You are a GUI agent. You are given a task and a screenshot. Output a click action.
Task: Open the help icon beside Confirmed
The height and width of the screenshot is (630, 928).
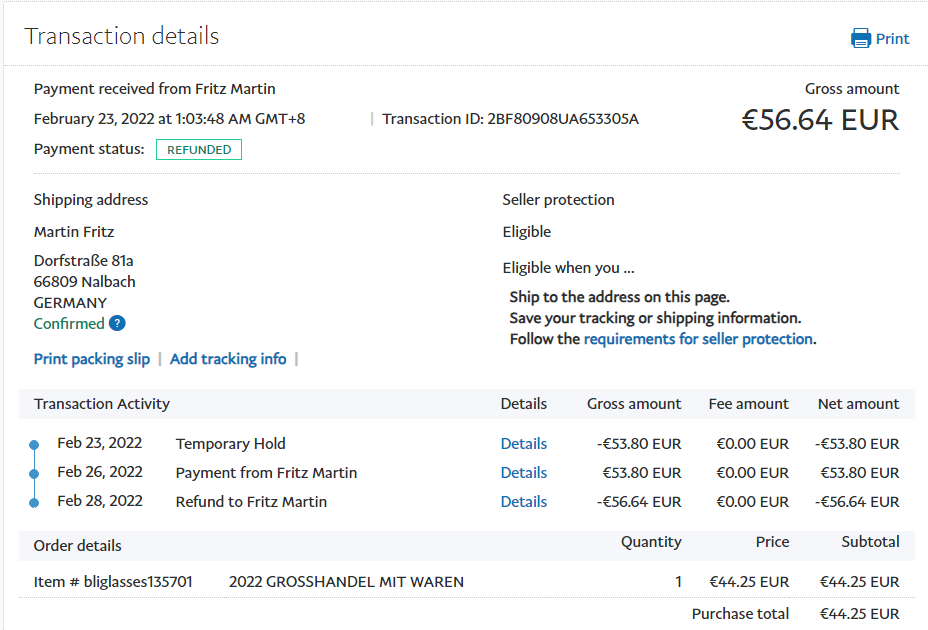tap(117, 323)
